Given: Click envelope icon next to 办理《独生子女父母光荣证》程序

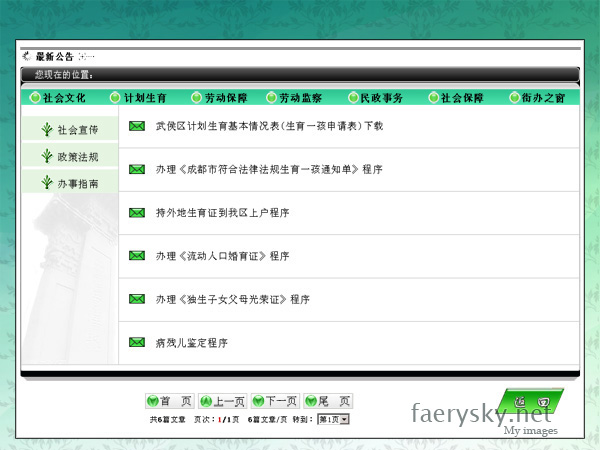Looking at the screenshot, I should 137,299.
